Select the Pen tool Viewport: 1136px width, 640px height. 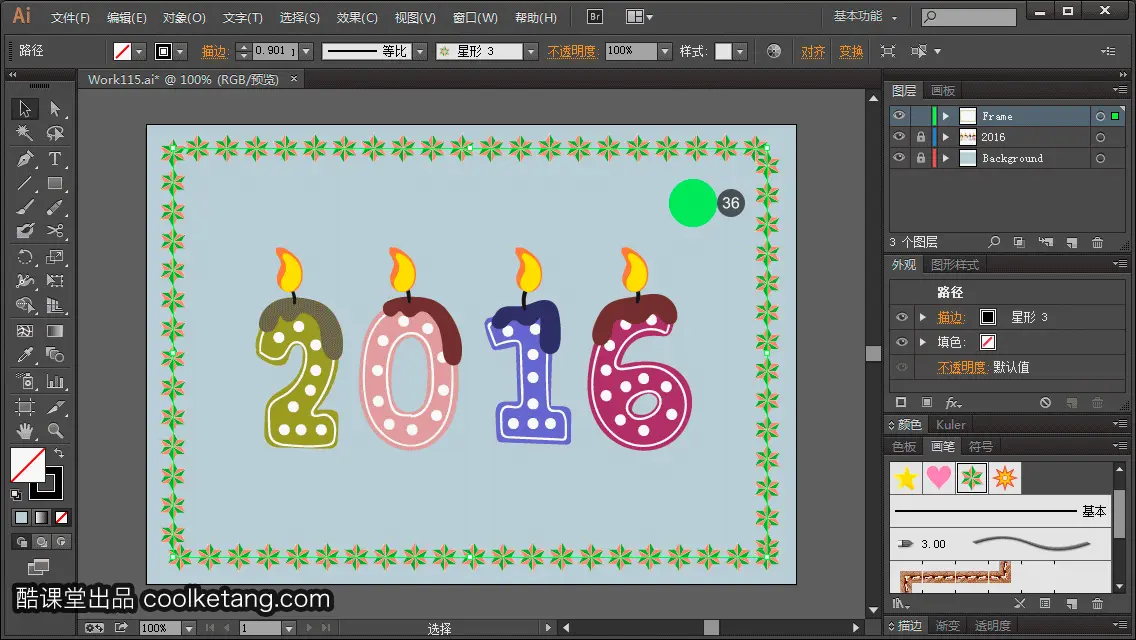point(25,159)
